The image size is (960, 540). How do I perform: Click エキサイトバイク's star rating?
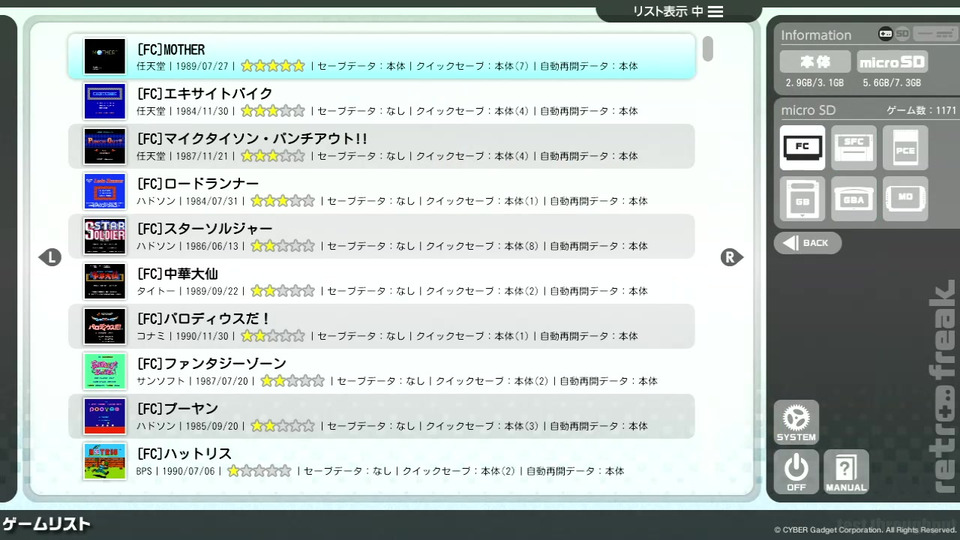click(272, 111)
